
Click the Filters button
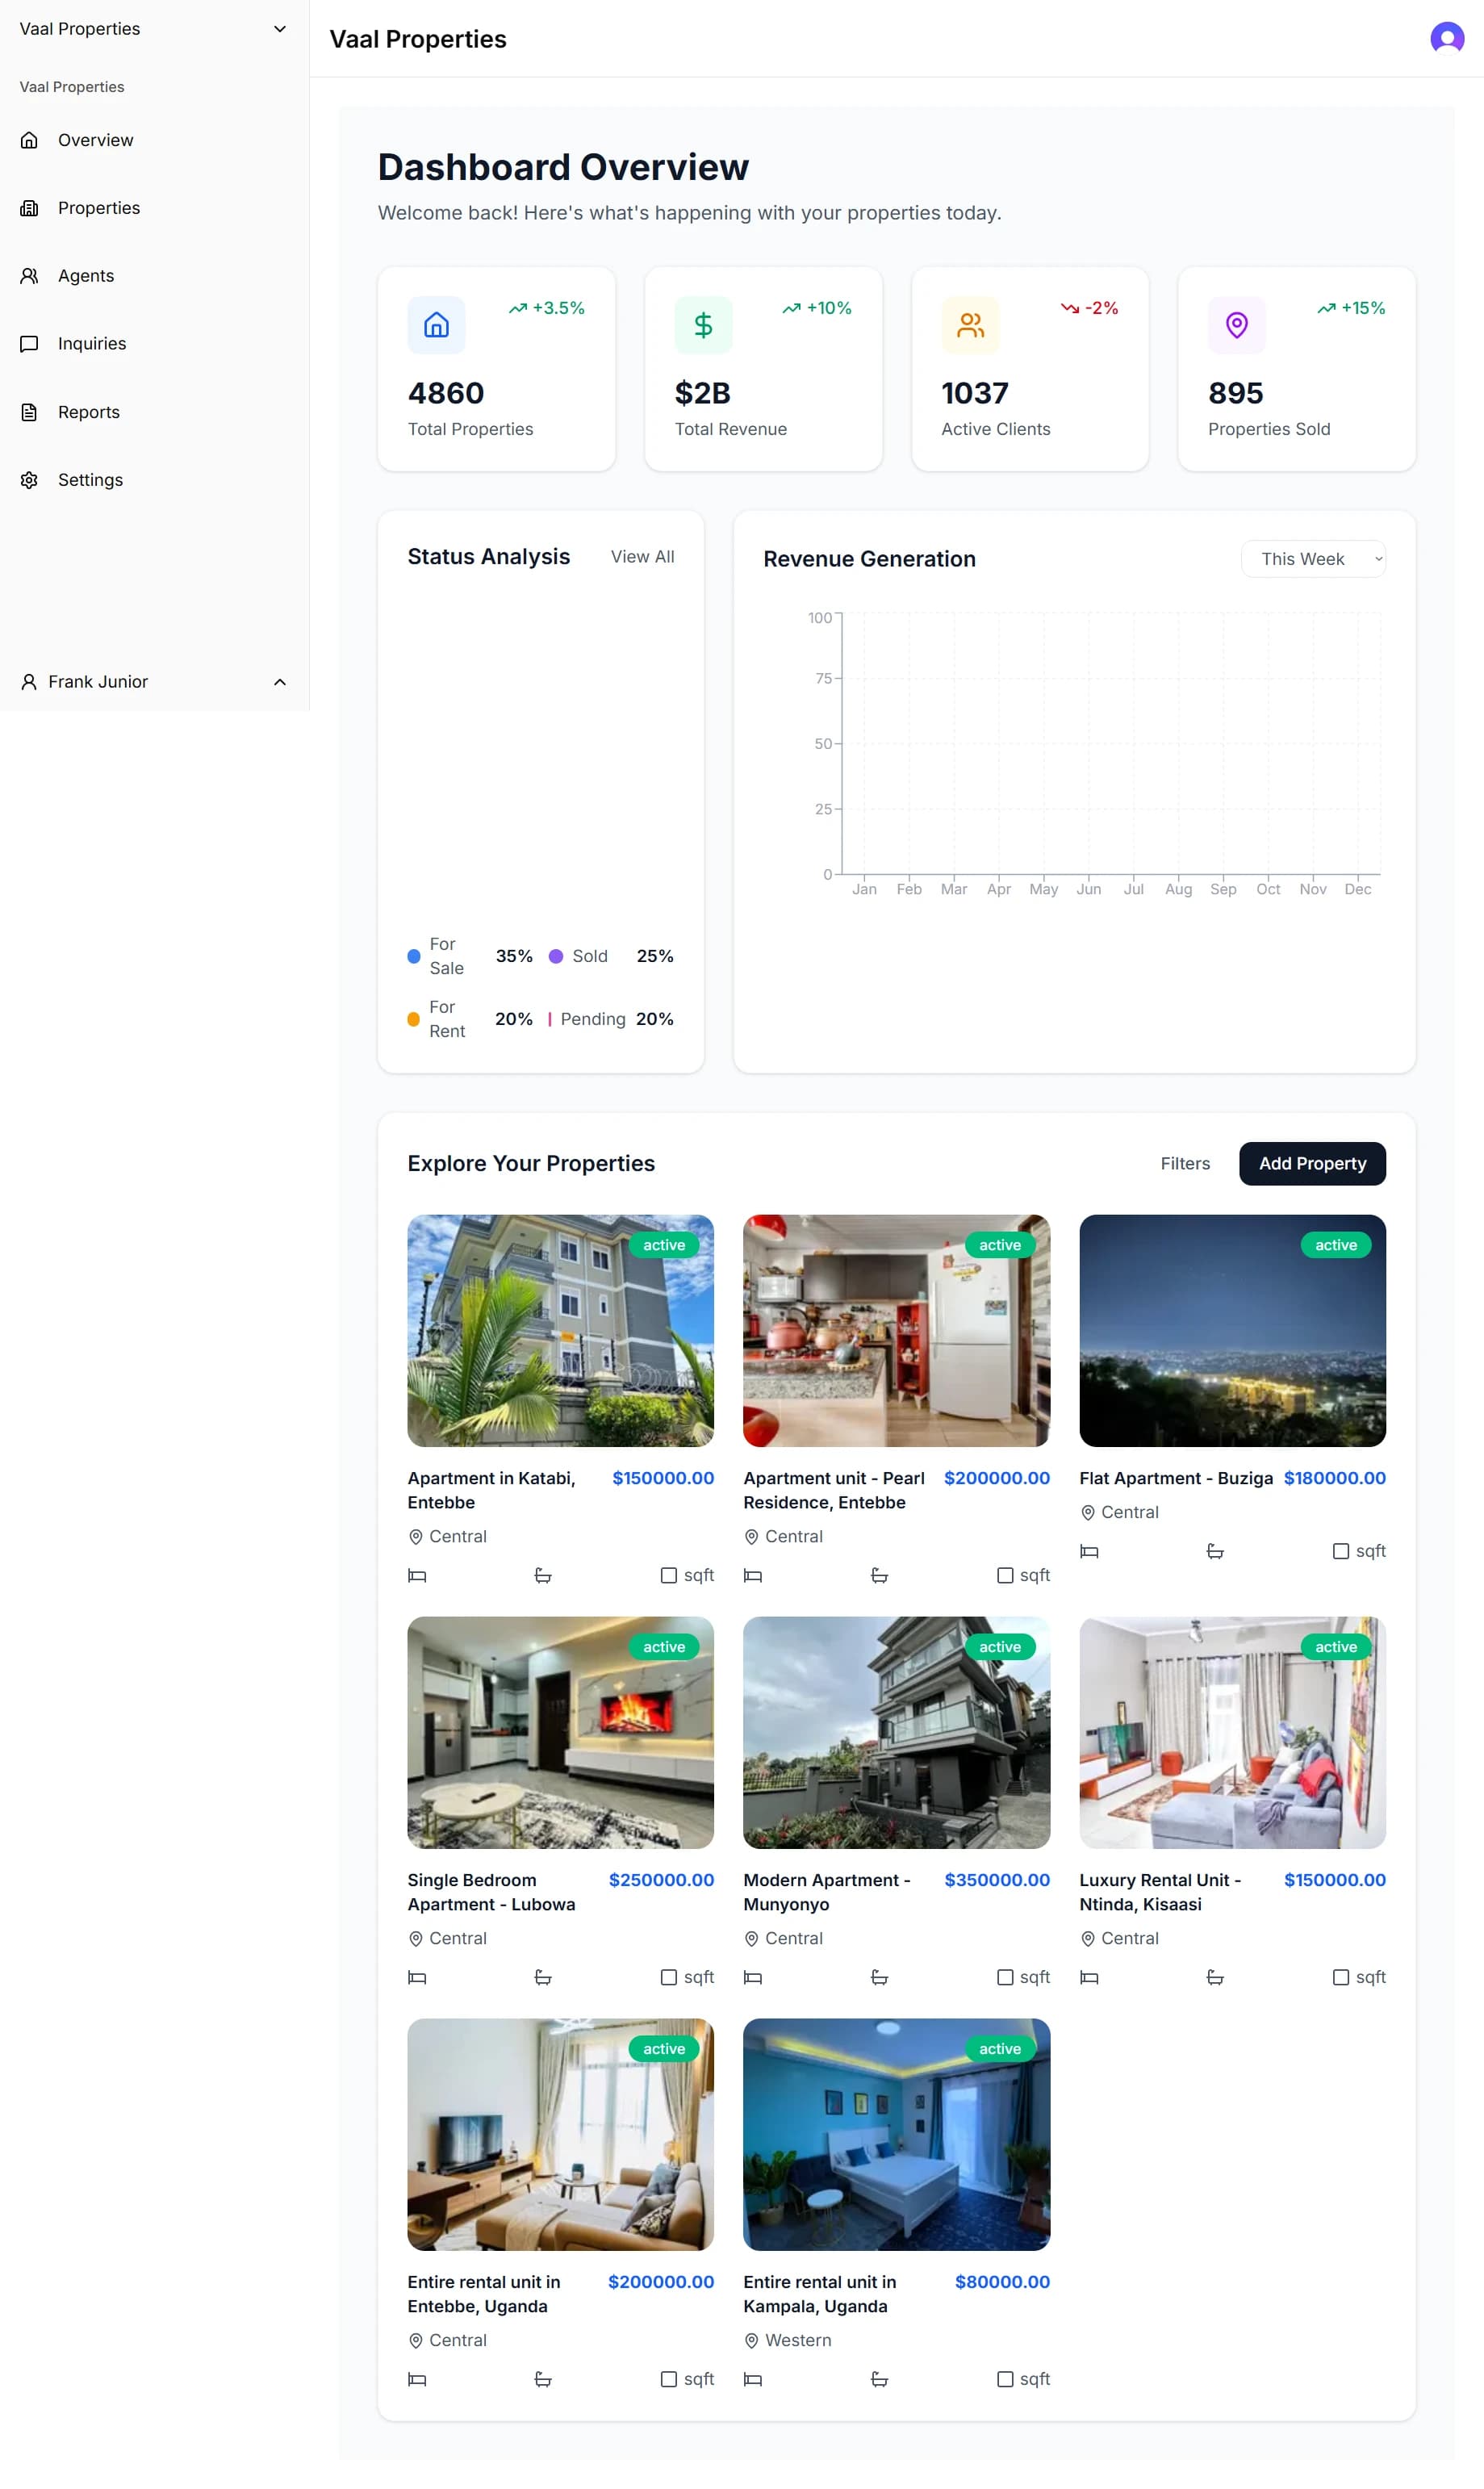click(x=1184, y=1163)
